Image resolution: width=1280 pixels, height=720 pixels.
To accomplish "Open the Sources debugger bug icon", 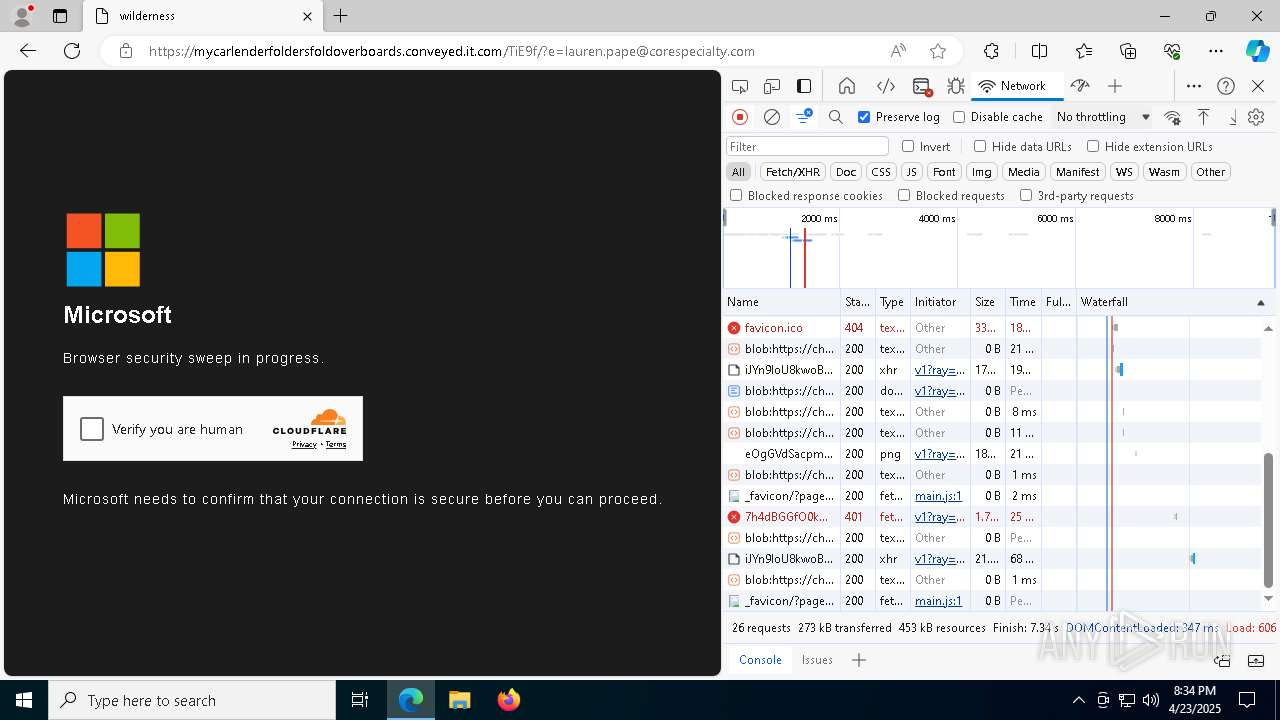I will coord(956,86).
